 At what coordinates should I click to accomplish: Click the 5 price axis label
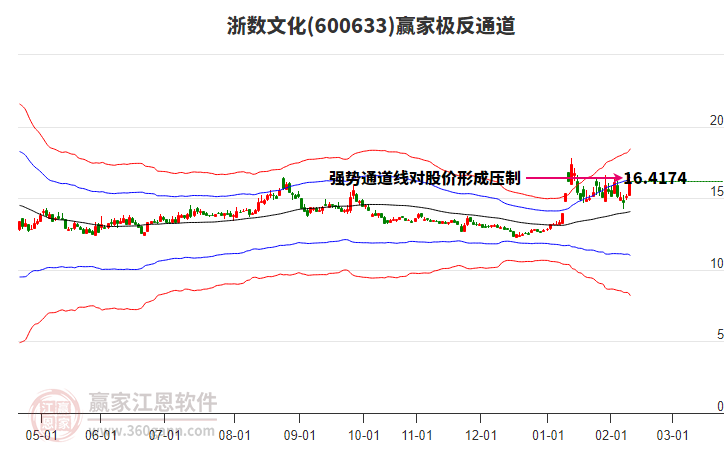click(x=720, y=335)
